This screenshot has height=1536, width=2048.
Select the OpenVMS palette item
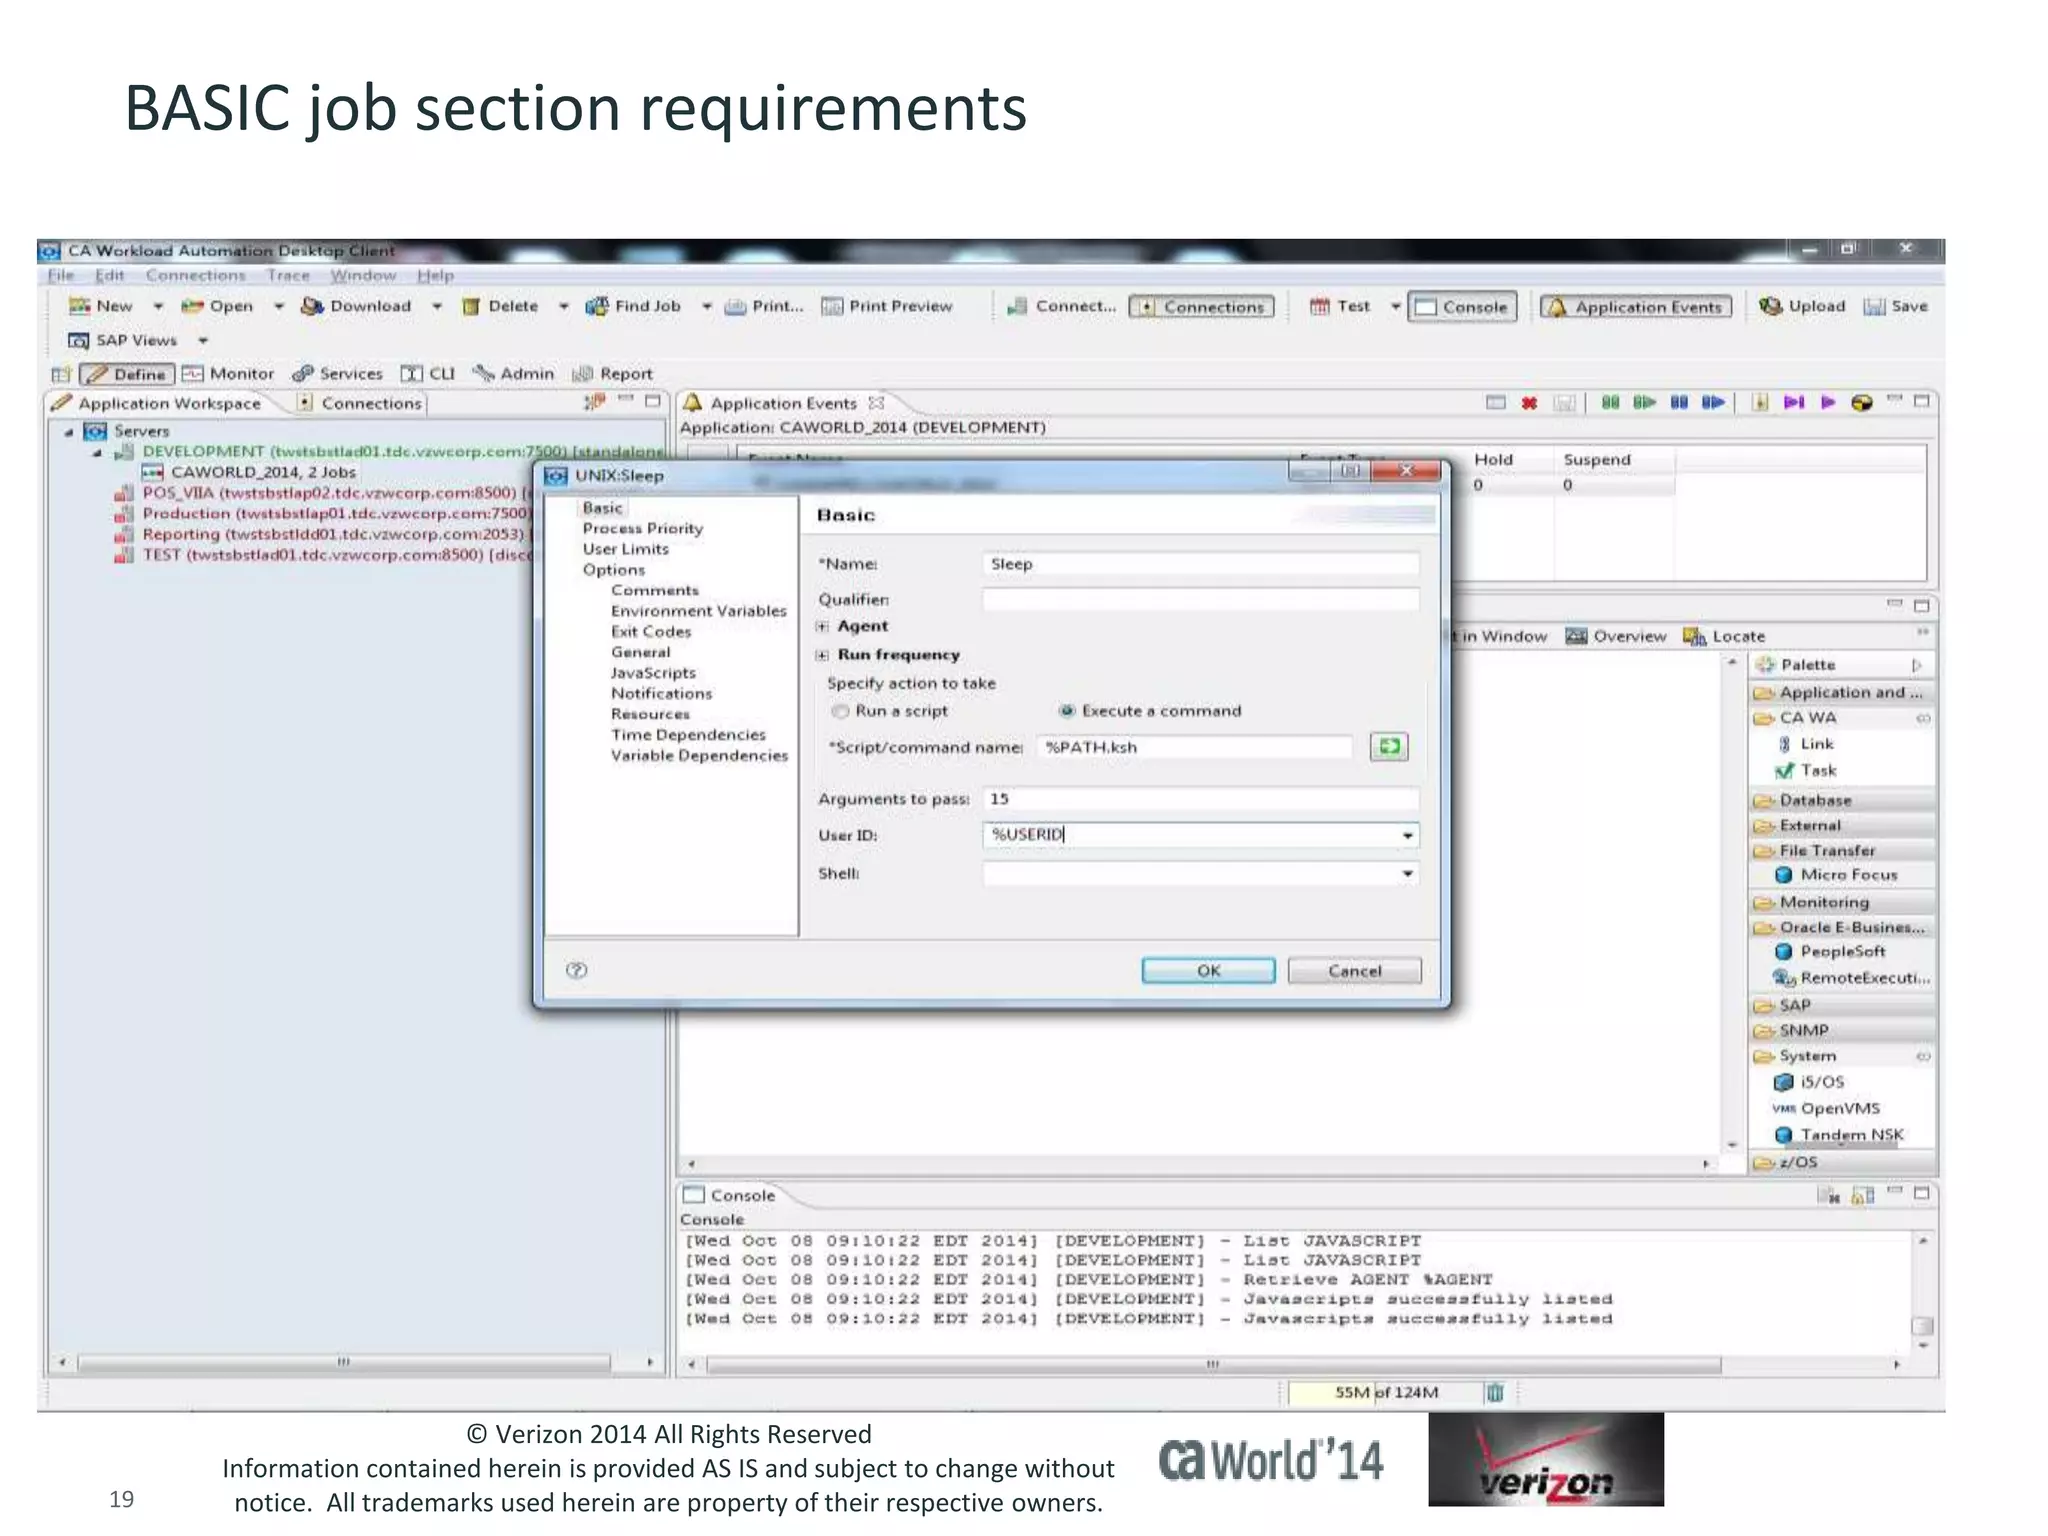pyautogui.click(x=1827, y=1108)
